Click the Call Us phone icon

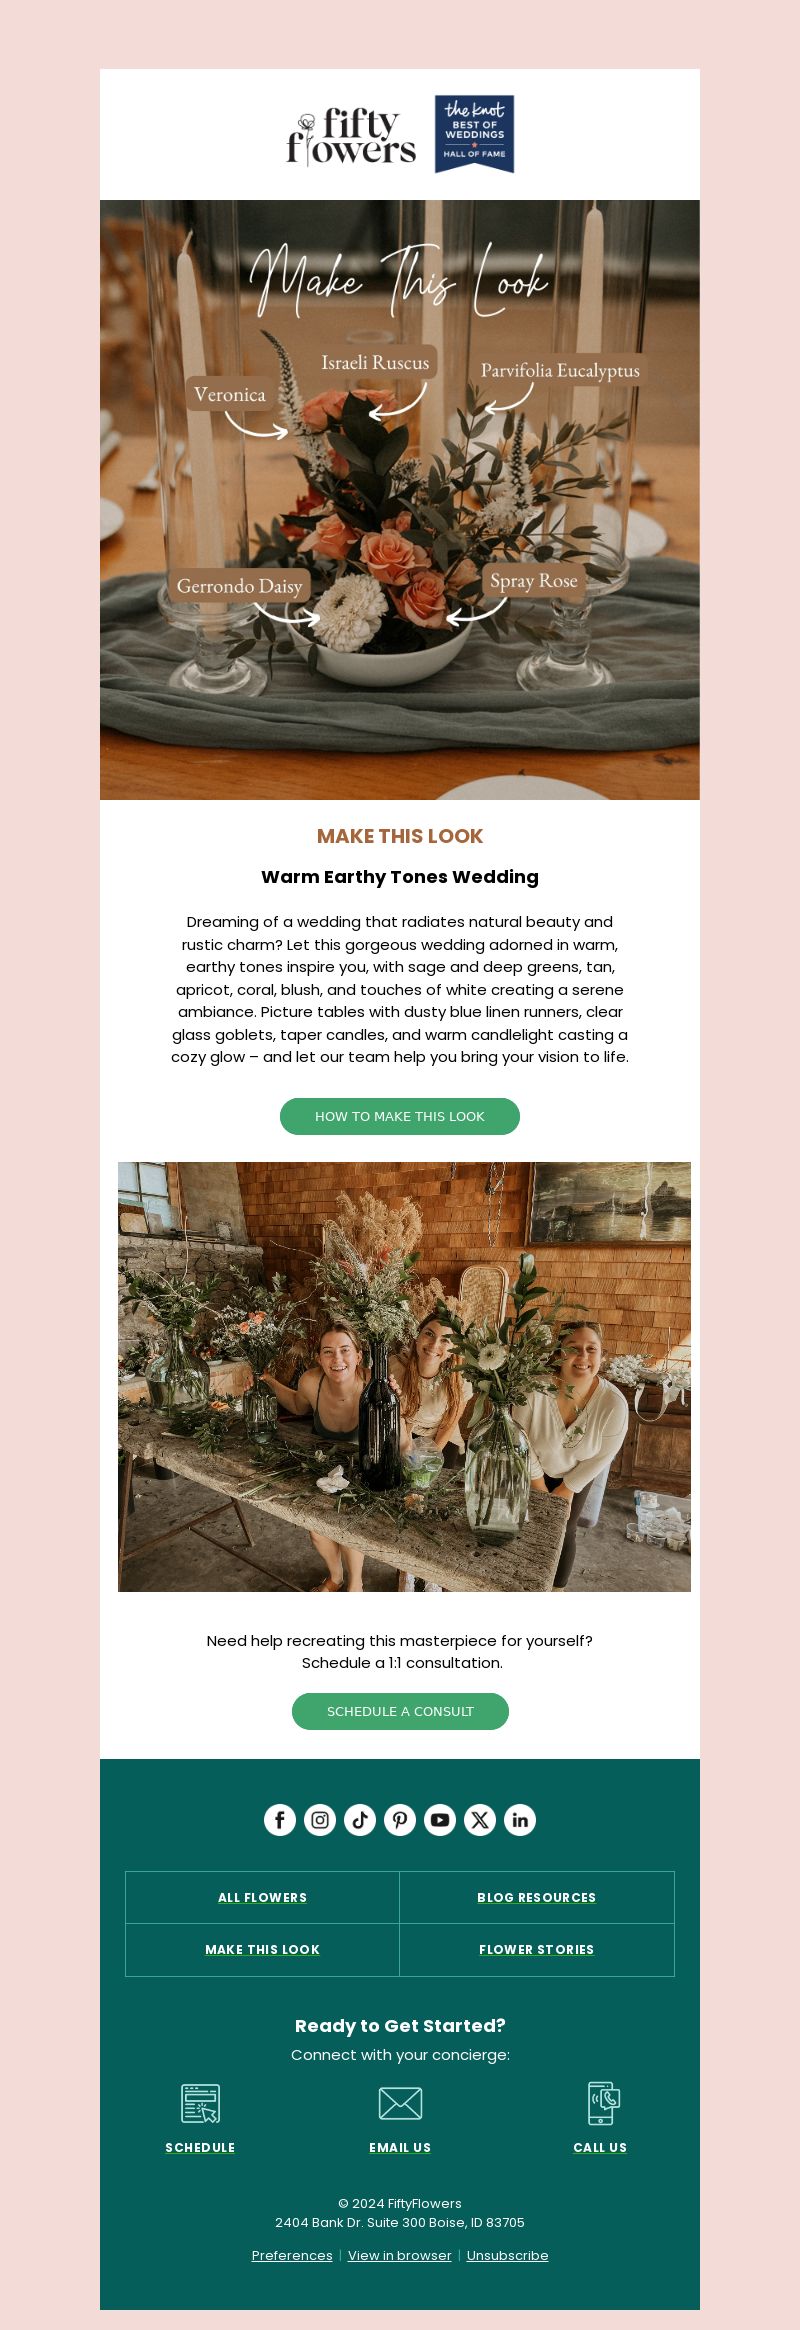[x=603, y=2103]
